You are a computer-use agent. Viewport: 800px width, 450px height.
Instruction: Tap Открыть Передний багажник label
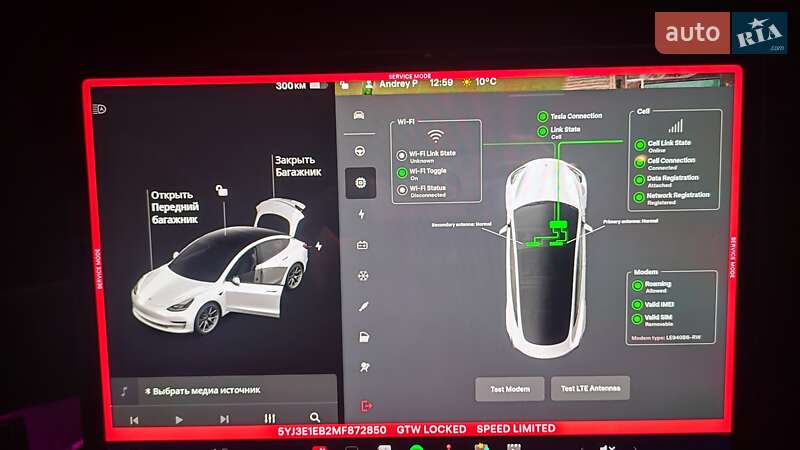pyautogui.click(x=175, y=207)
